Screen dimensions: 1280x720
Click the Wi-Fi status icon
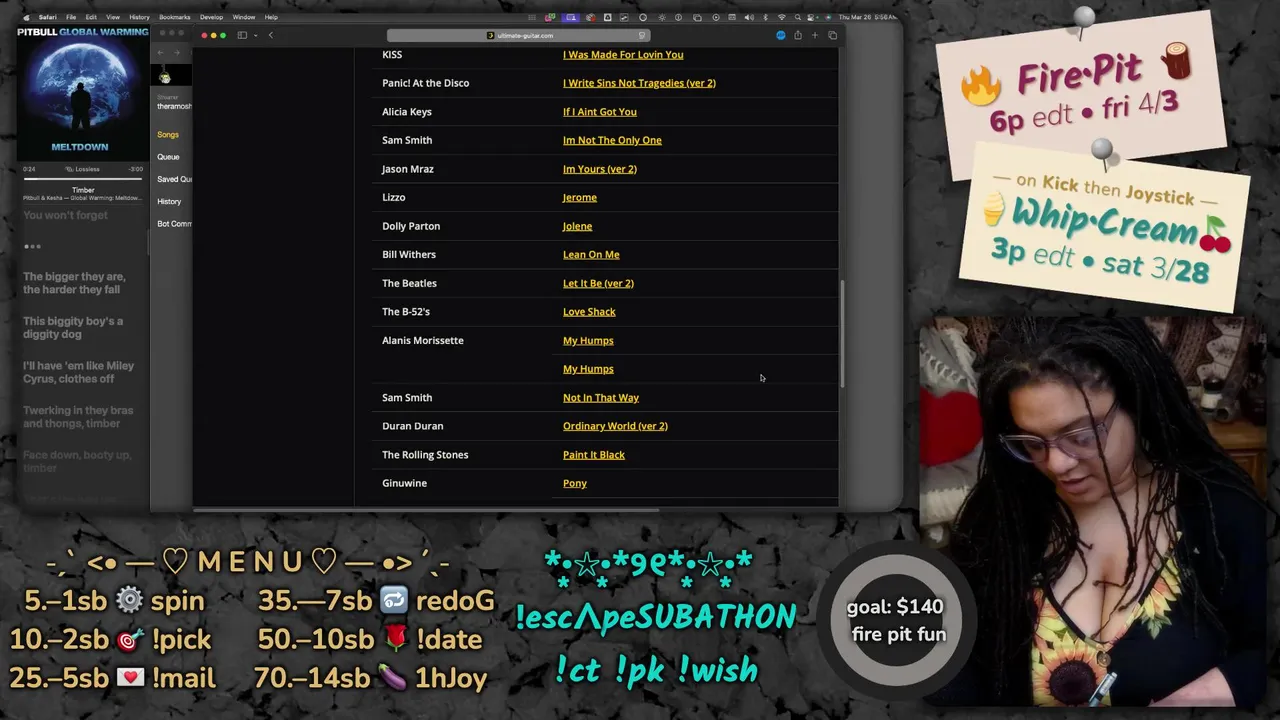782,17
